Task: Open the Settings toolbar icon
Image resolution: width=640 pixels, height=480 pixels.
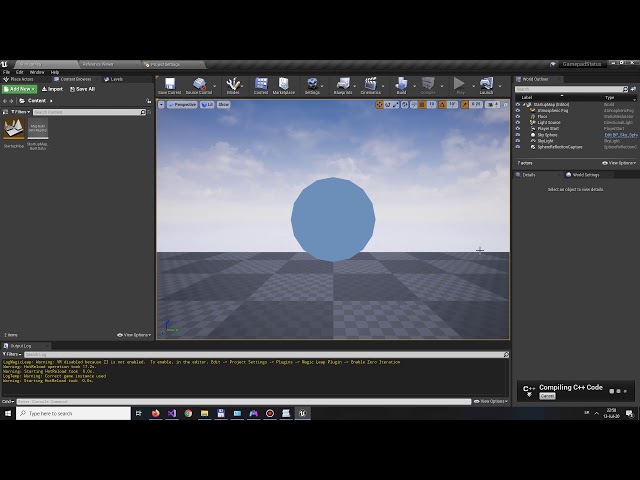Action: point(312,86)
